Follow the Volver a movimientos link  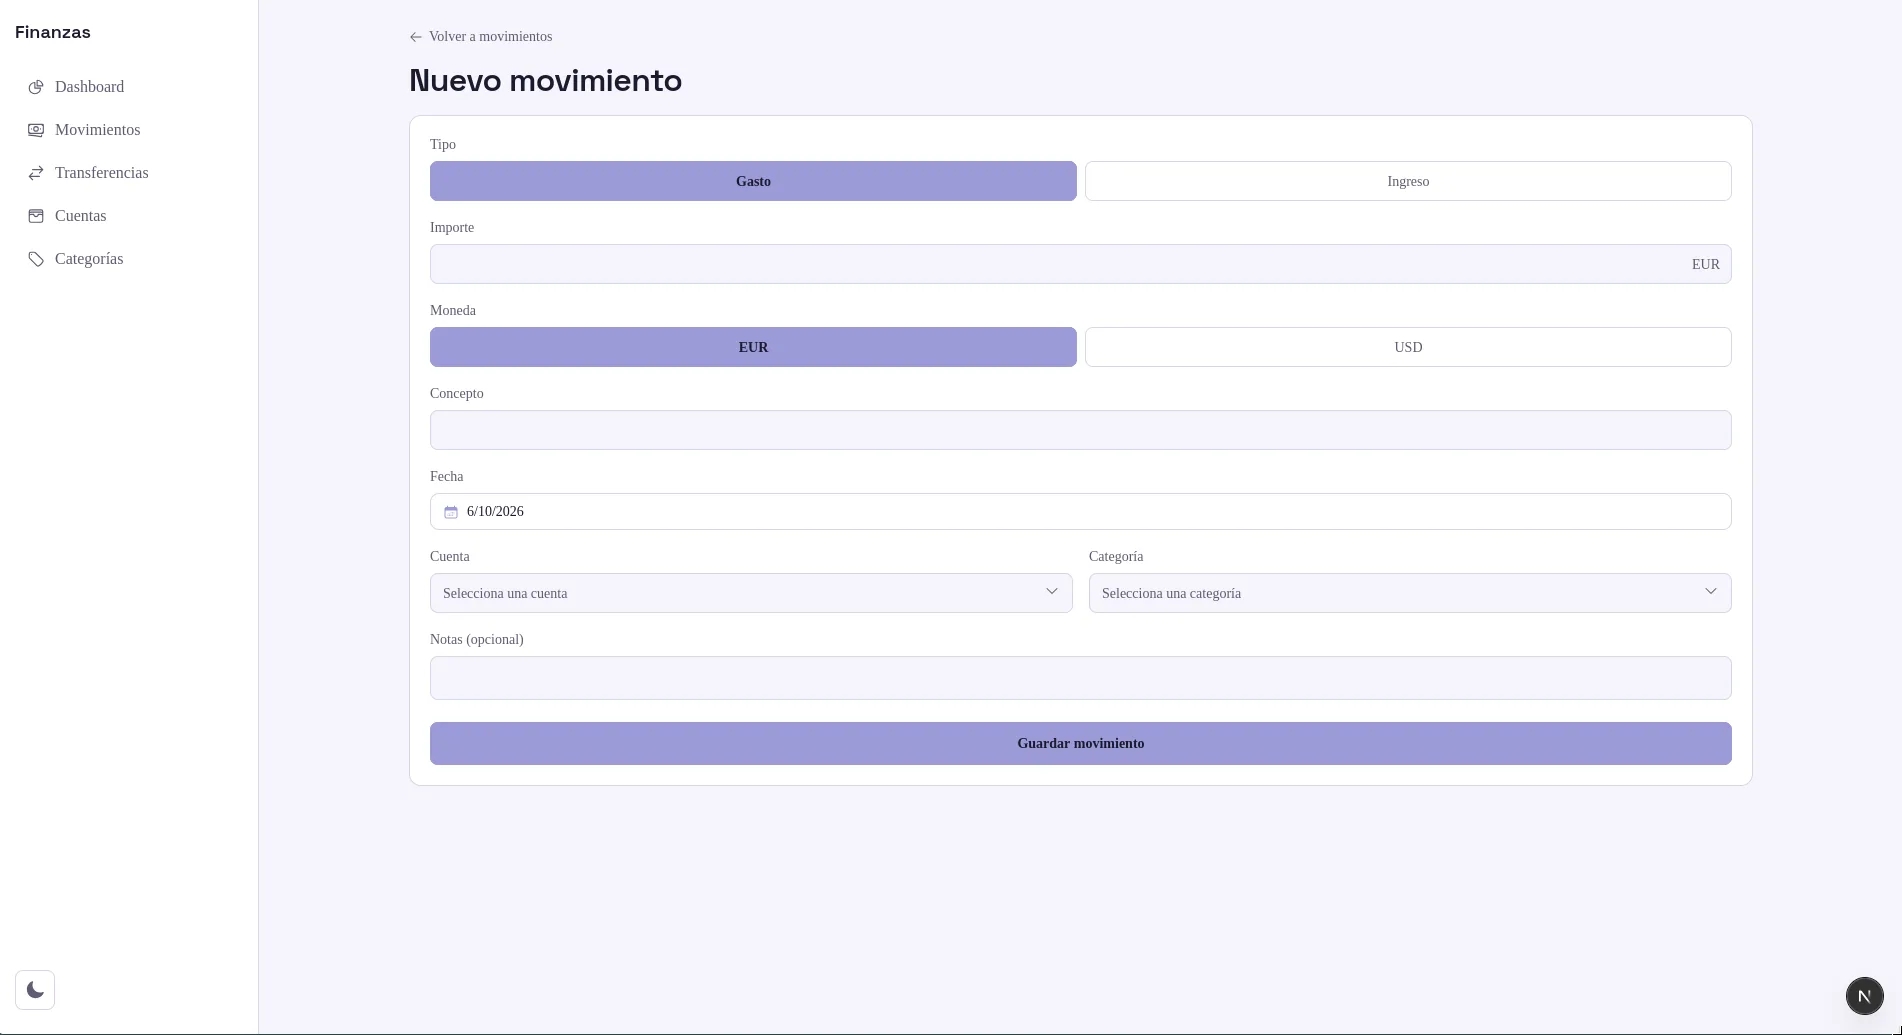481,37
